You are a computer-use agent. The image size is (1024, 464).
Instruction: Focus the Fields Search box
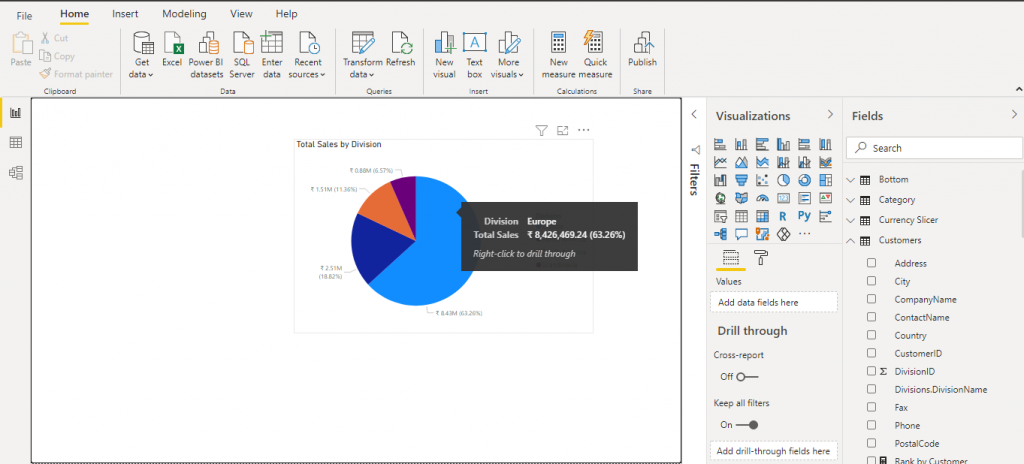(x=934, y=148)
